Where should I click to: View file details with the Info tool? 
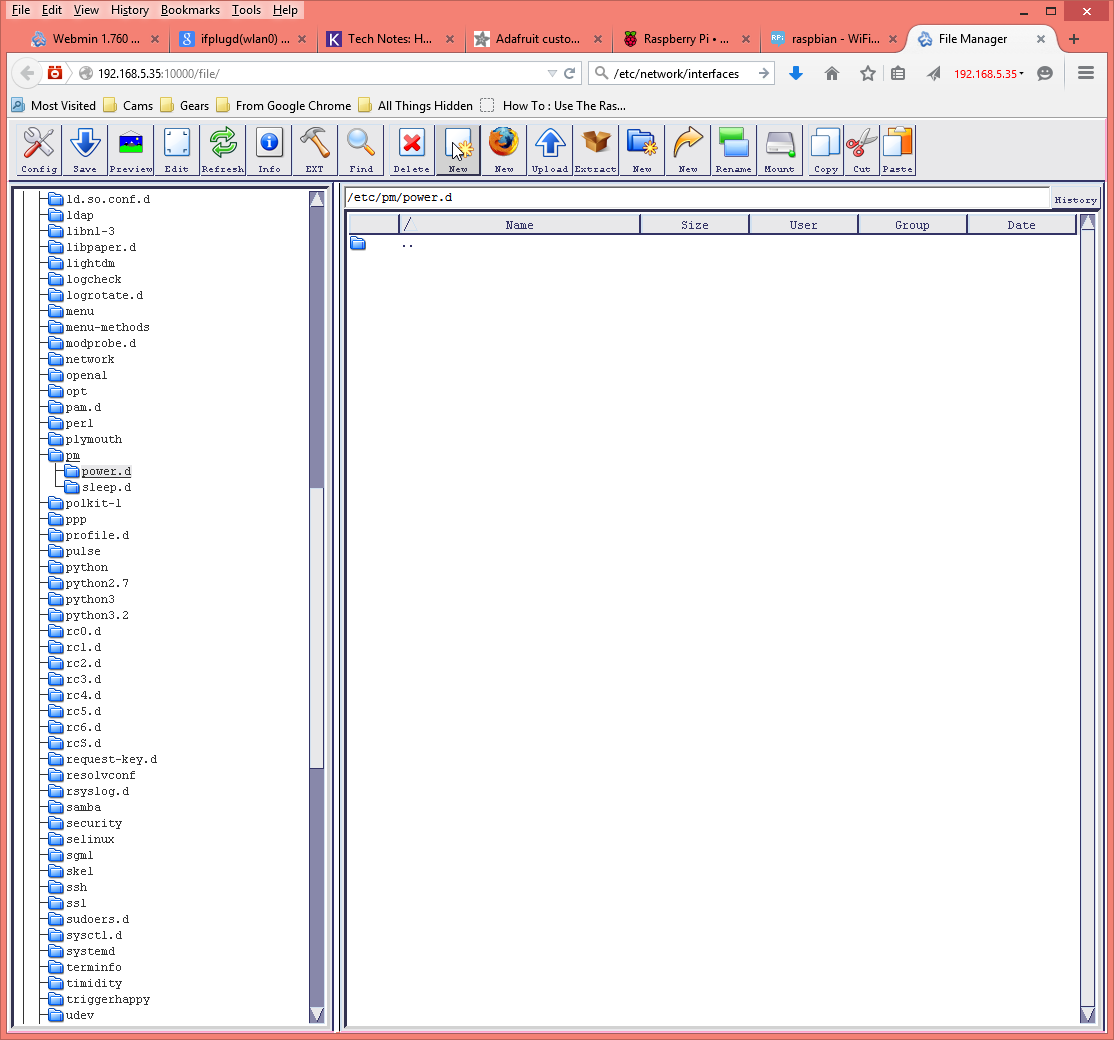point(268,148)
